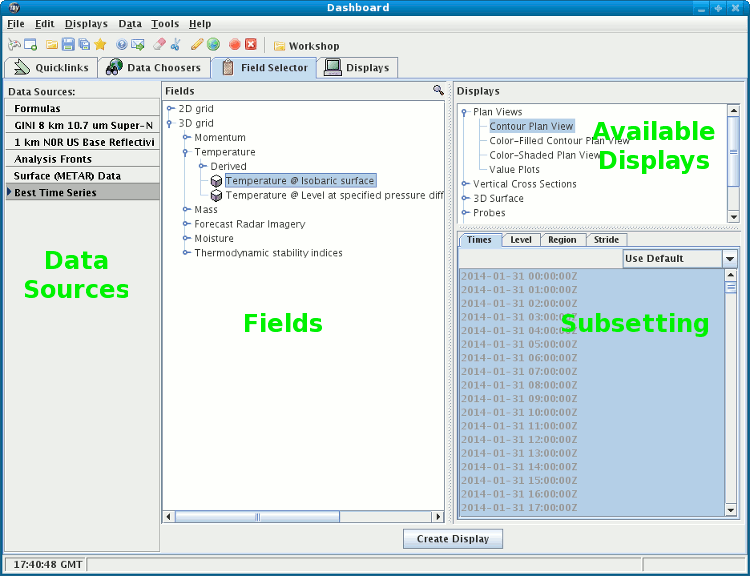This screenshot has width=750, height=576.
Task: Click the pencil edit toolbar icon
Action: click(197, 45)
